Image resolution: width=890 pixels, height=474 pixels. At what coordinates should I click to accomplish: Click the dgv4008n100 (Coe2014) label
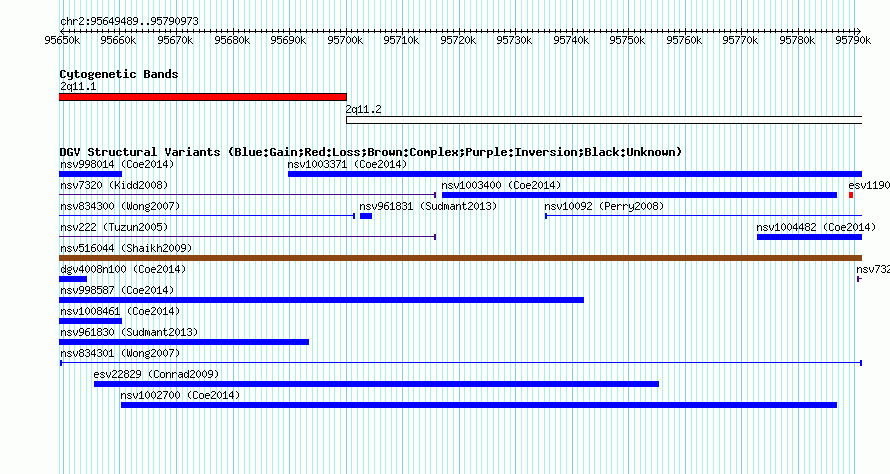click(123, 269)
